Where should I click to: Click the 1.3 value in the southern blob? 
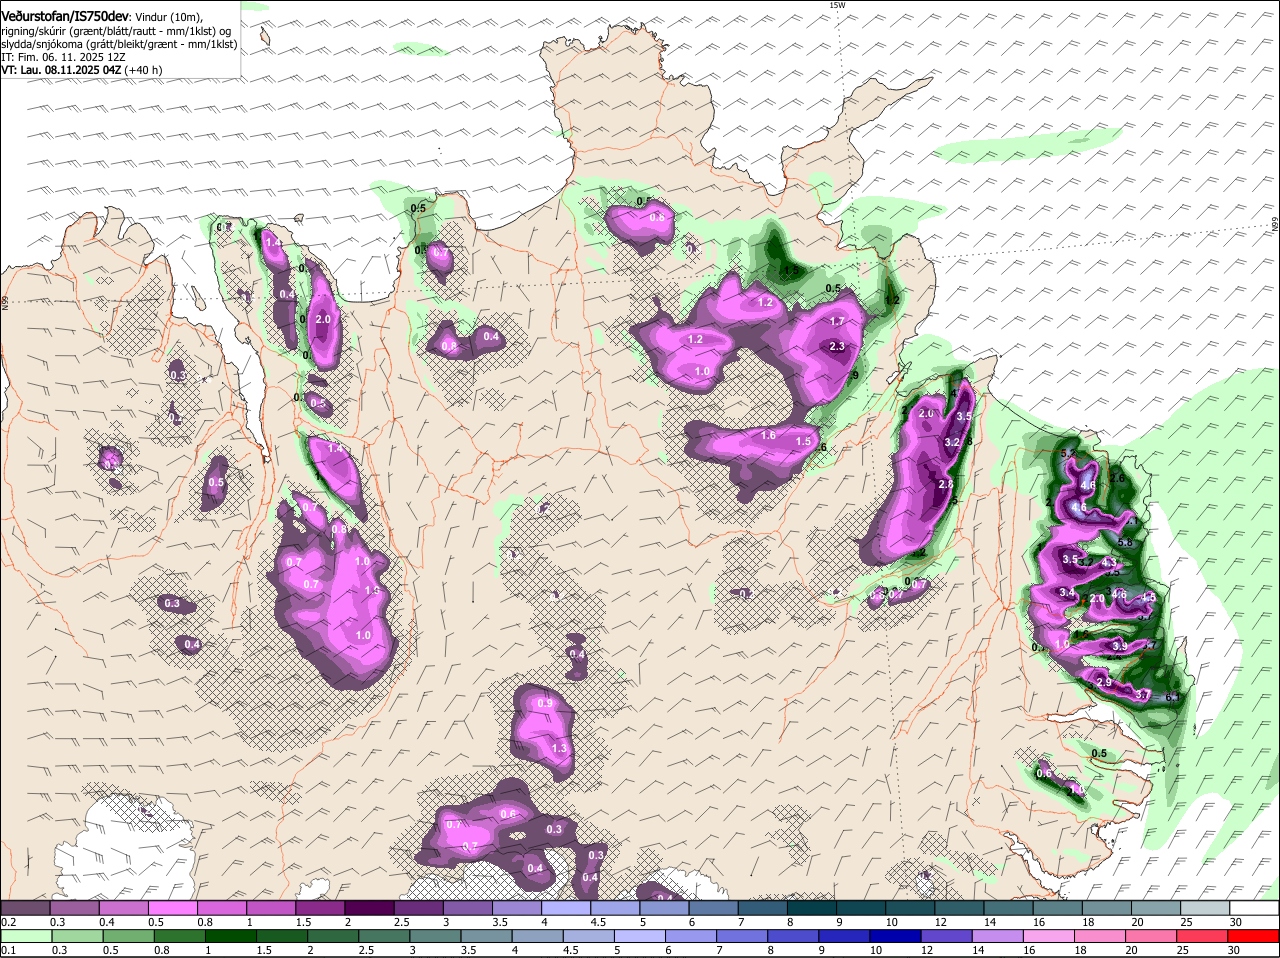[x=559, y=748]
